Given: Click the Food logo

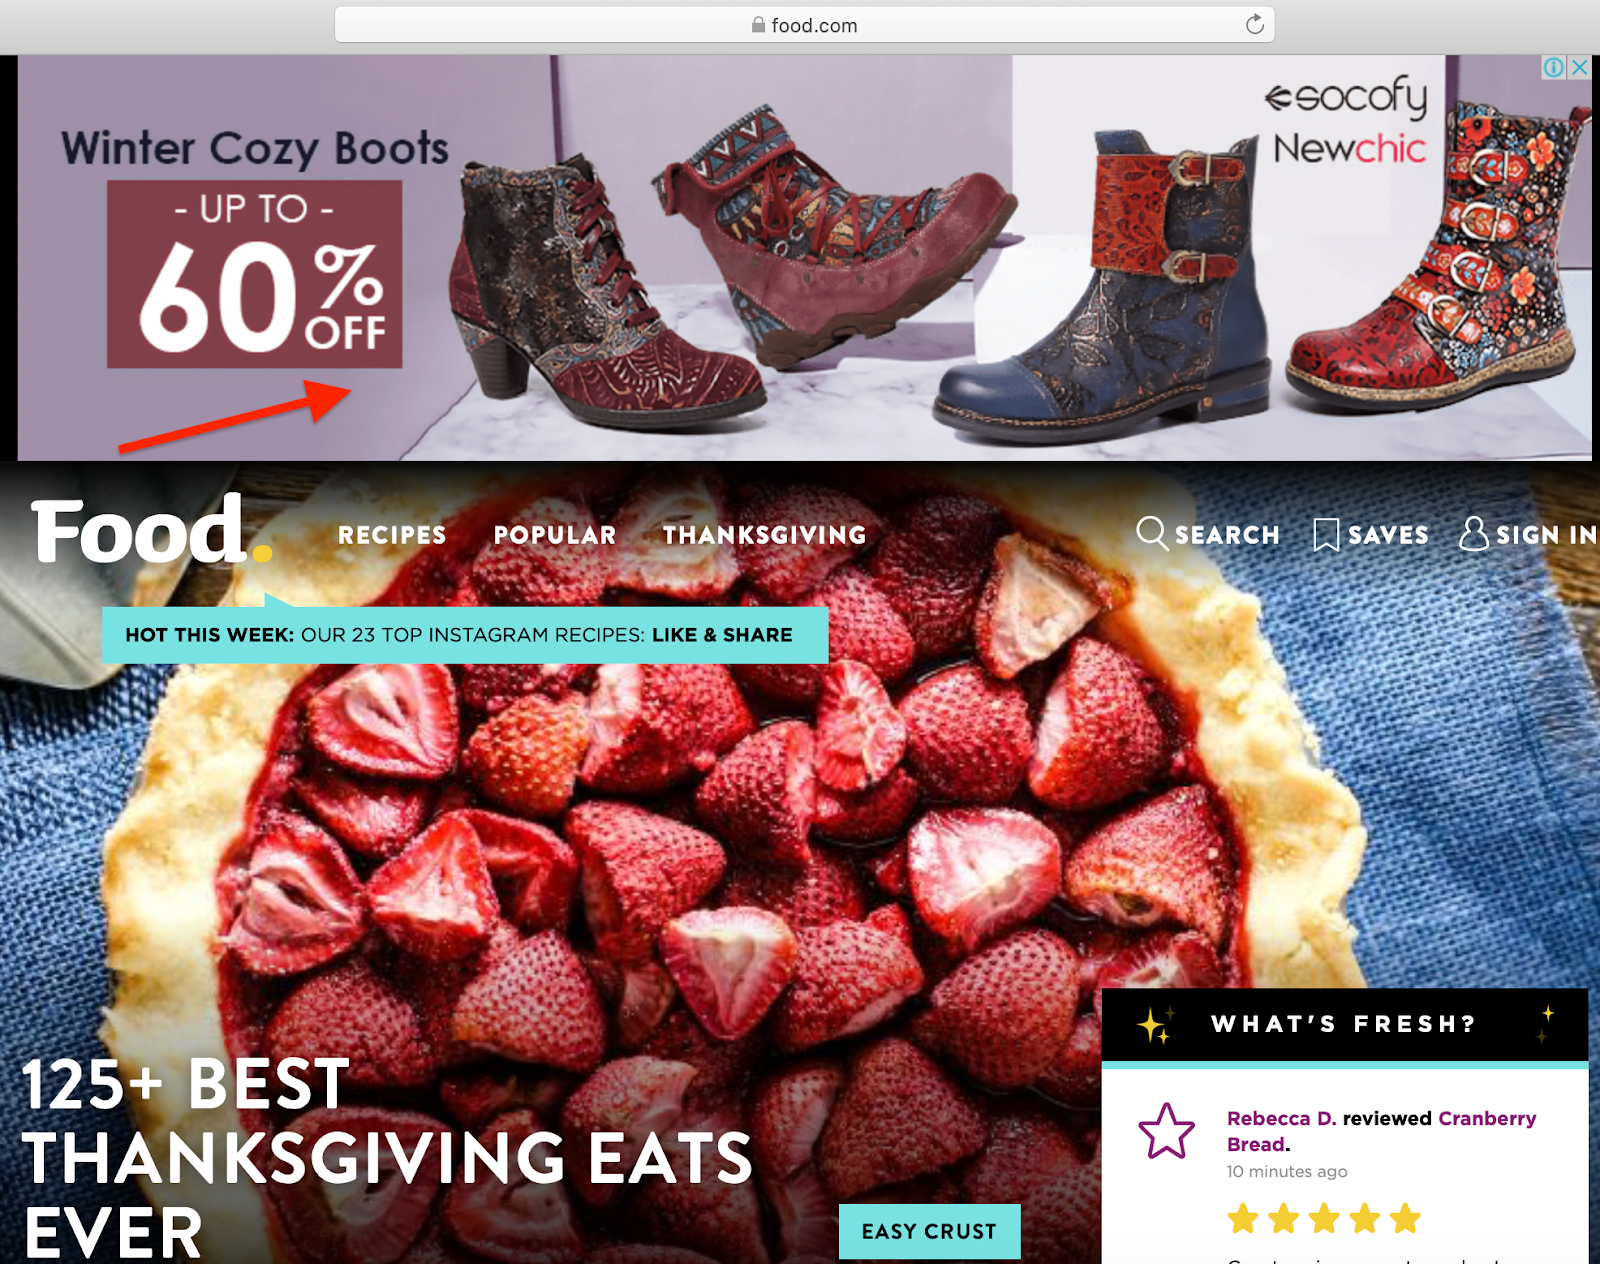Looking at the screenshot, I should tap(150, 529).
